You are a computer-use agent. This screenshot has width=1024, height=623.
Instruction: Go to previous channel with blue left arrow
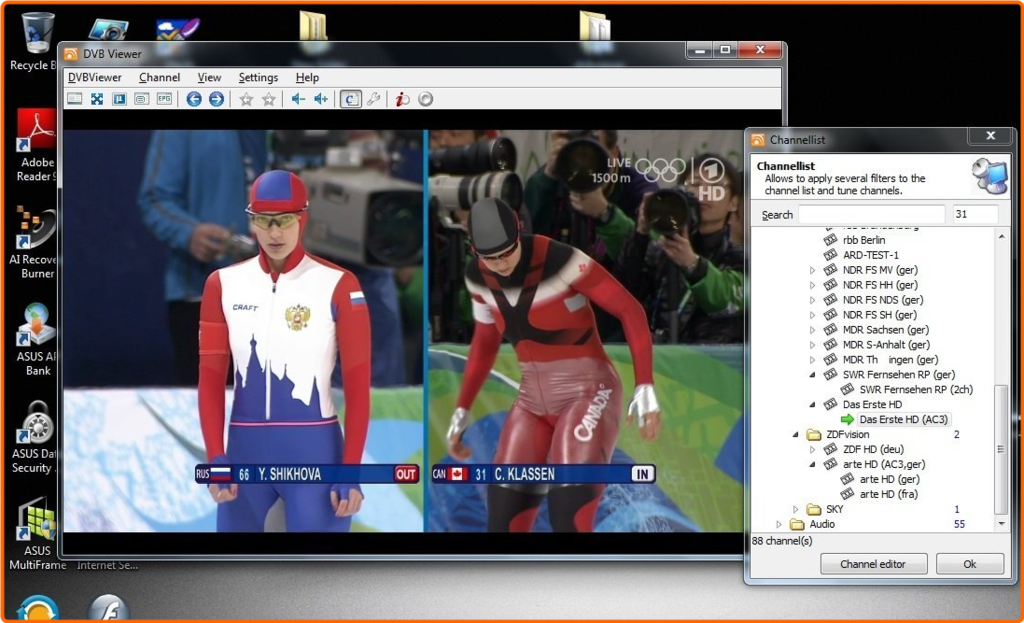194,99
